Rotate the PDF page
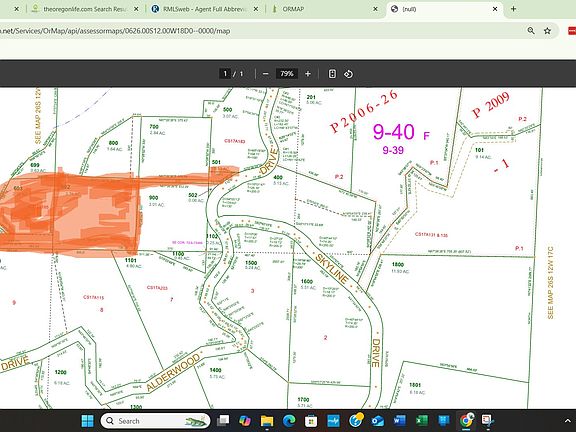This screenshot has height=432, width=576. pos(348,74)
